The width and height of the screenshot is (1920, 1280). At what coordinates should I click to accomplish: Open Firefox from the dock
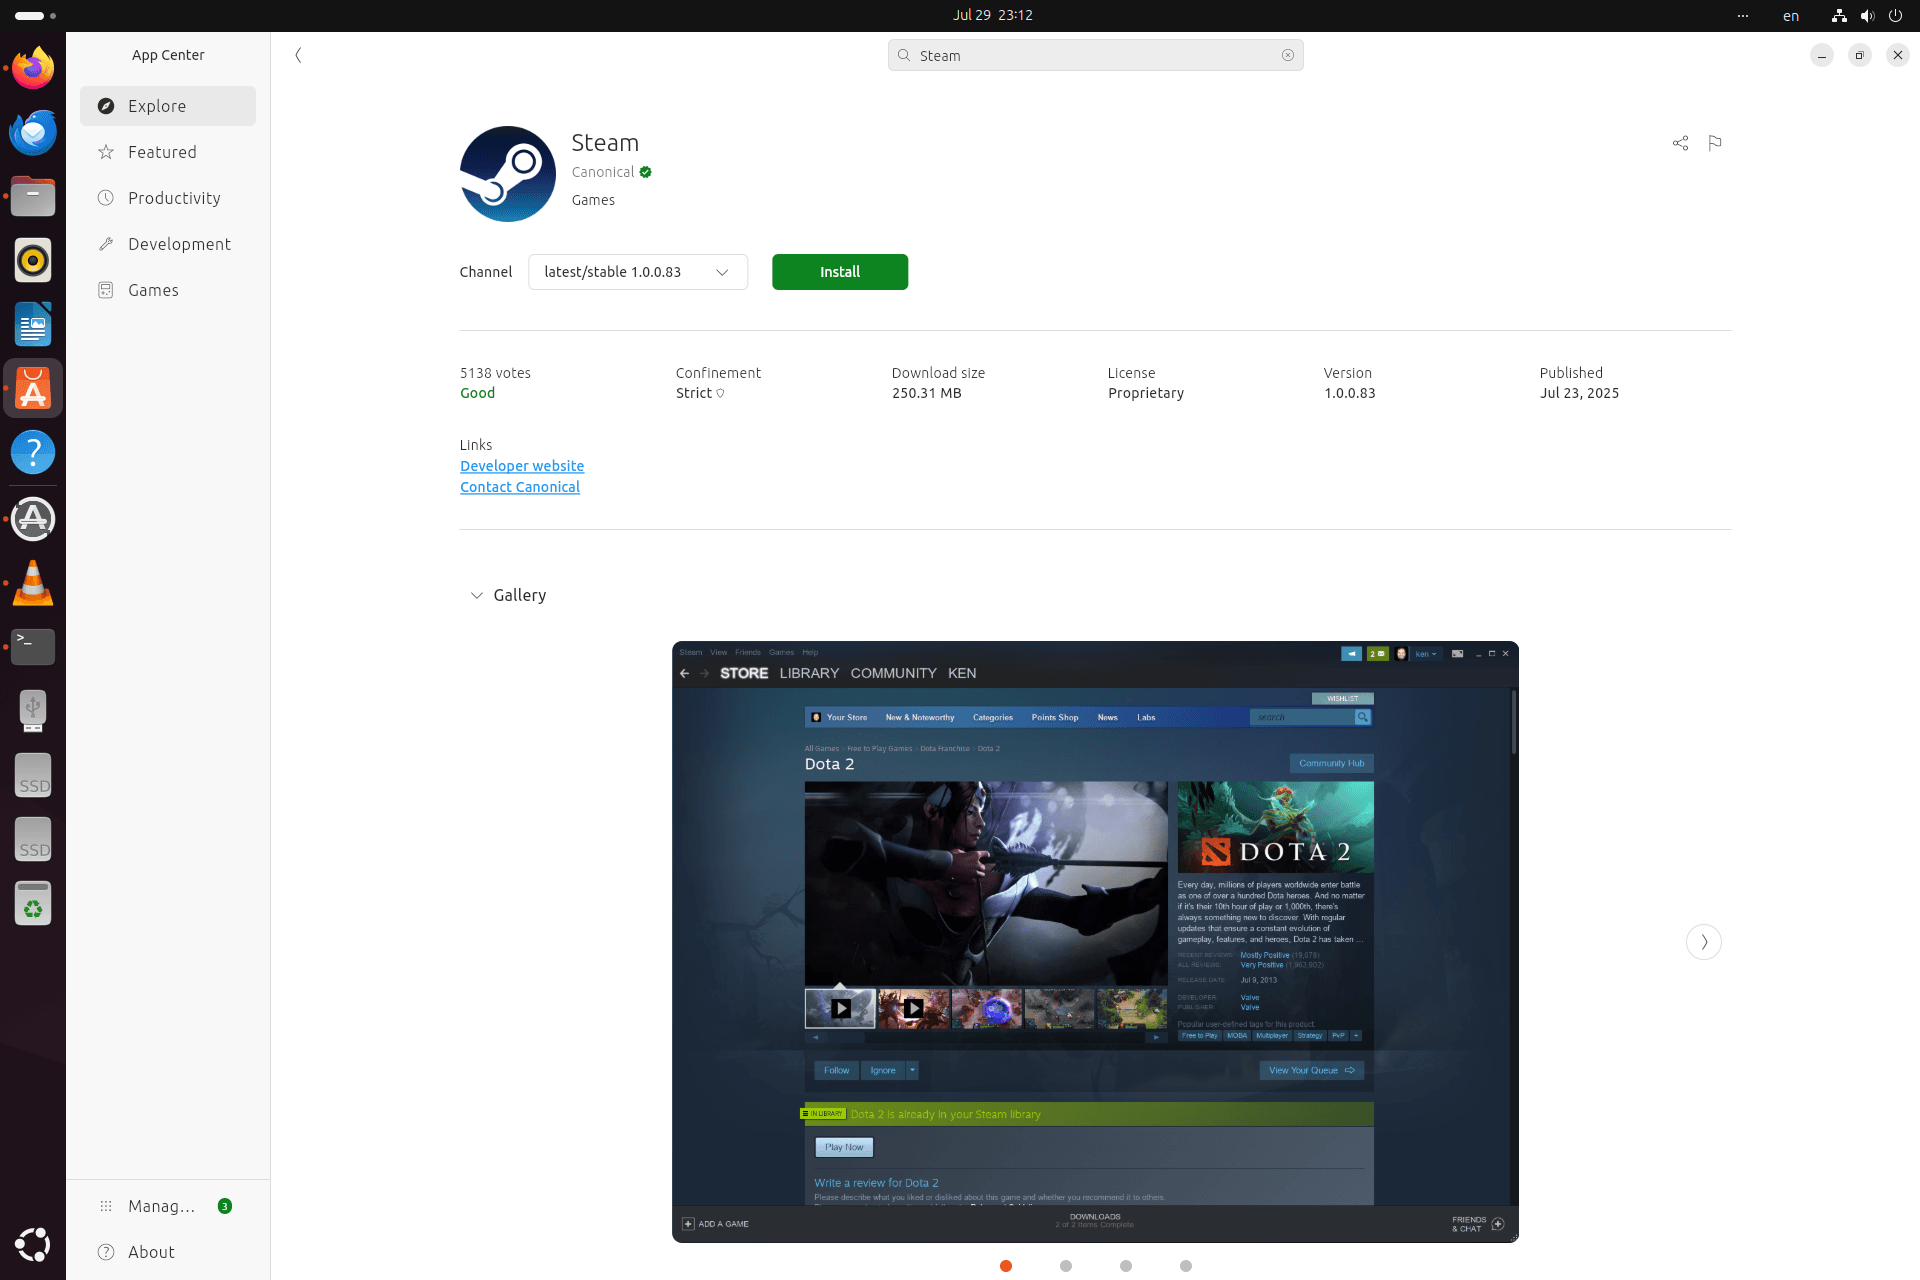(33, 68)
